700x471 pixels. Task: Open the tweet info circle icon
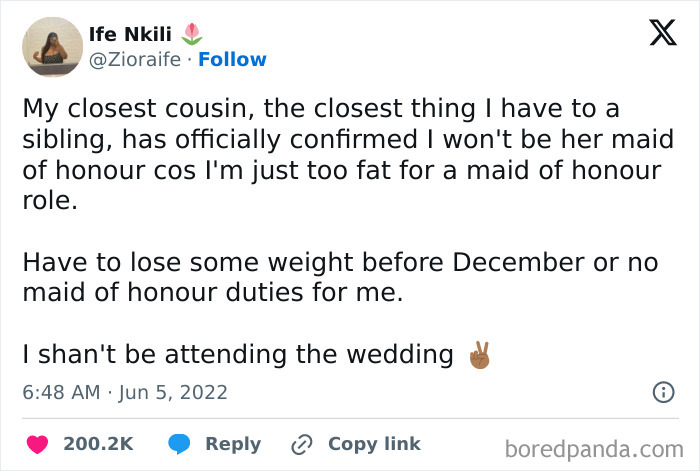[x=662, y=392]
